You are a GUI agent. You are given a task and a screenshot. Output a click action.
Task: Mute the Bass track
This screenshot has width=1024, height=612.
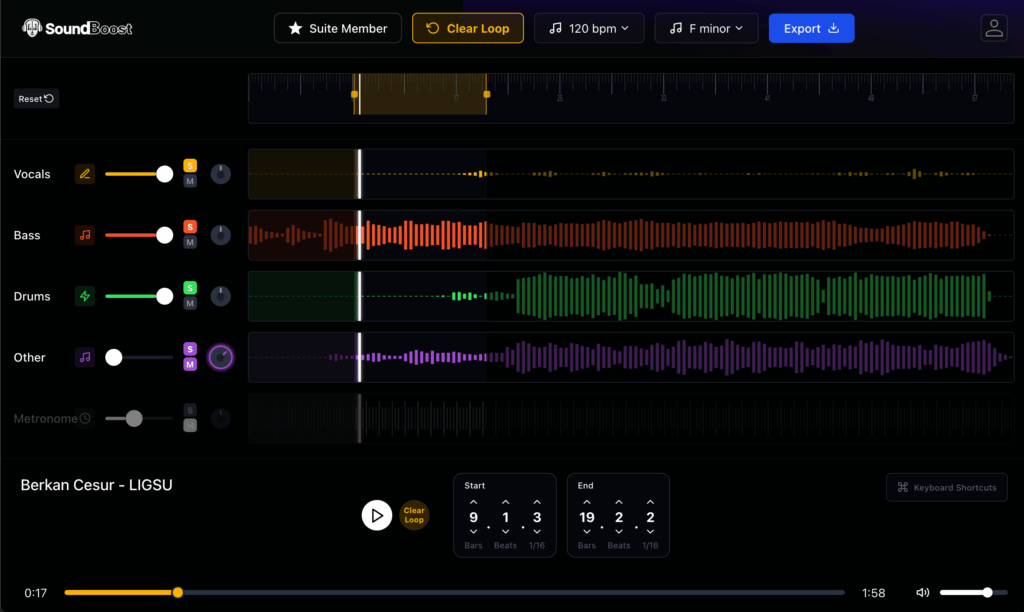[x=190, y=243]
